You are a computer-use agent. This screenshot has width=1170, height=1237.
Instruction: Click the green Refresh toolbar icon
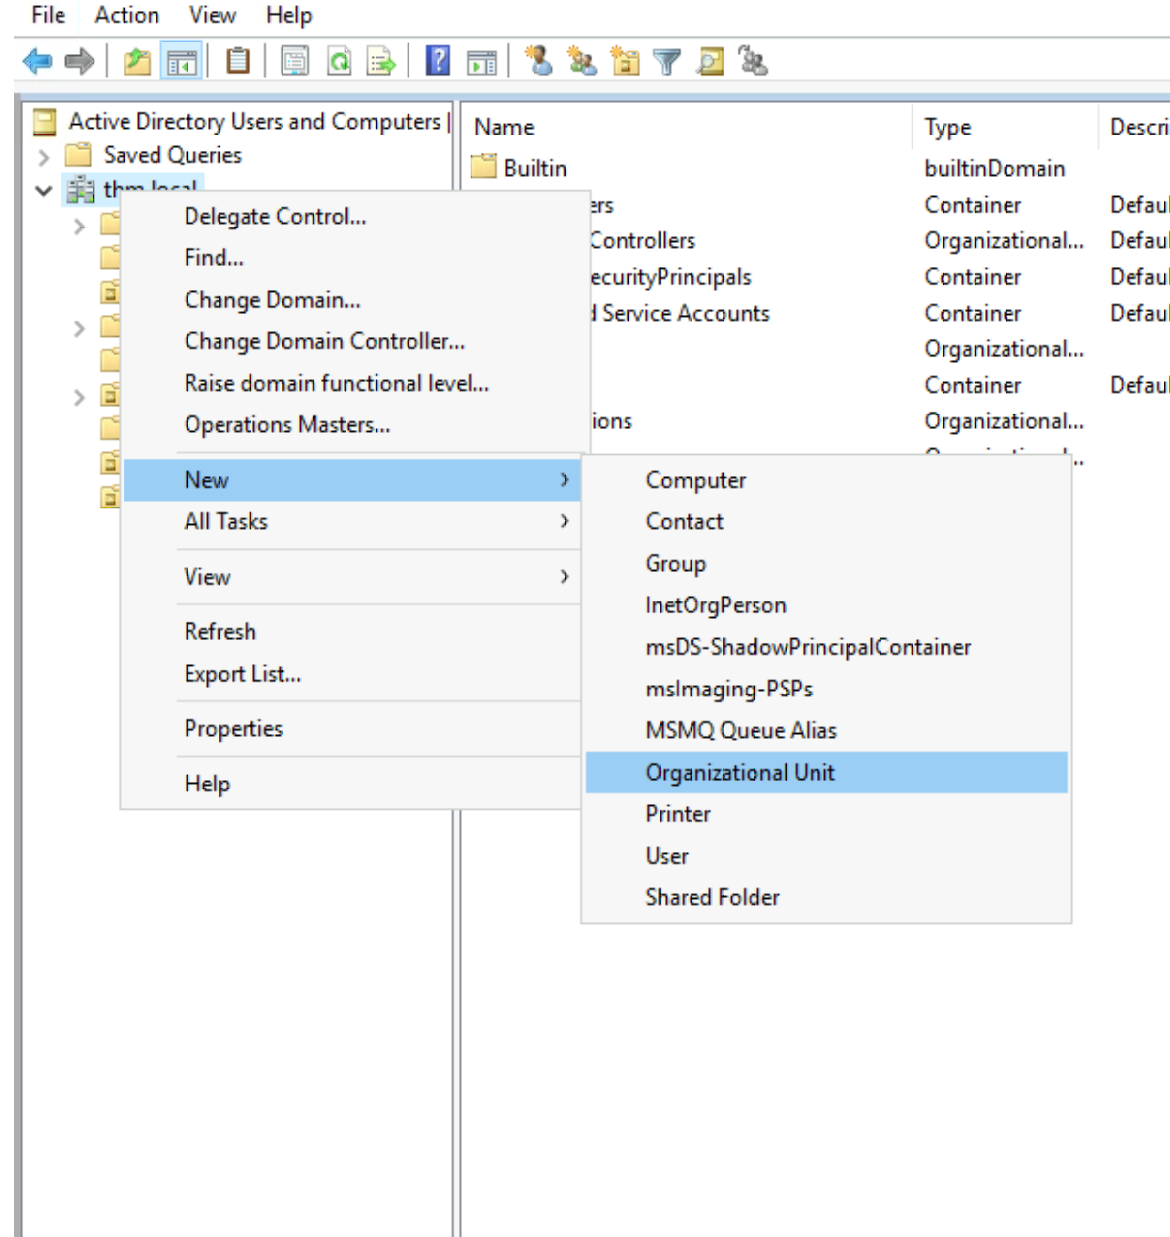[339, 62]
